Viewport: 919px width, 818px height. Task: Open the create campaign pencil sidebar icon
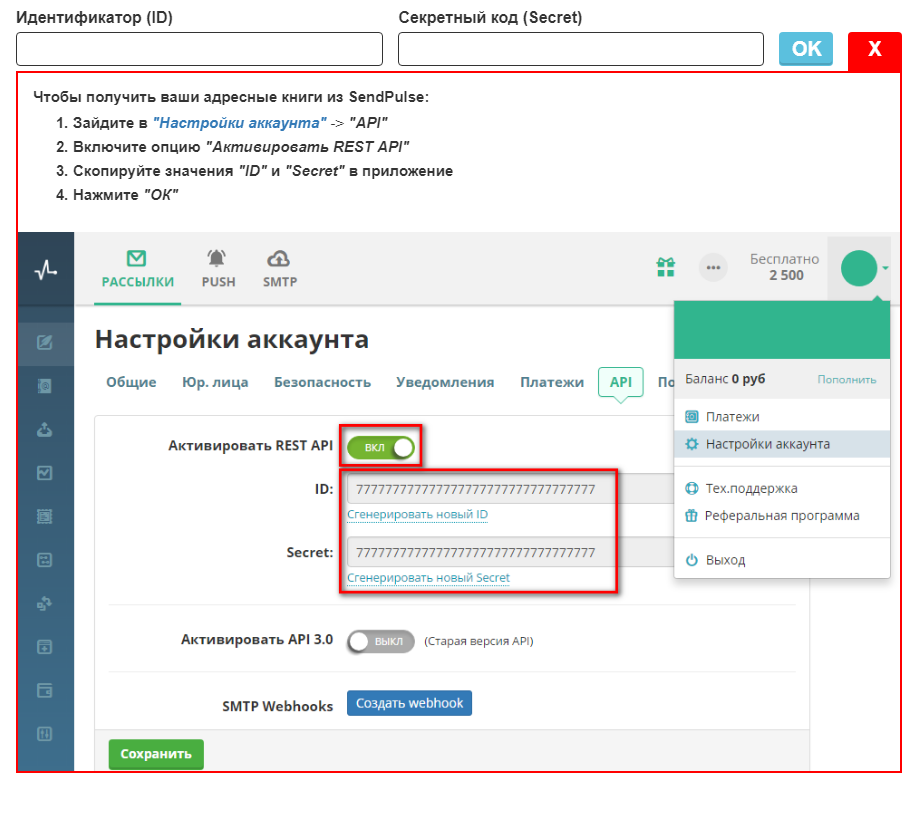pos(45,342)
